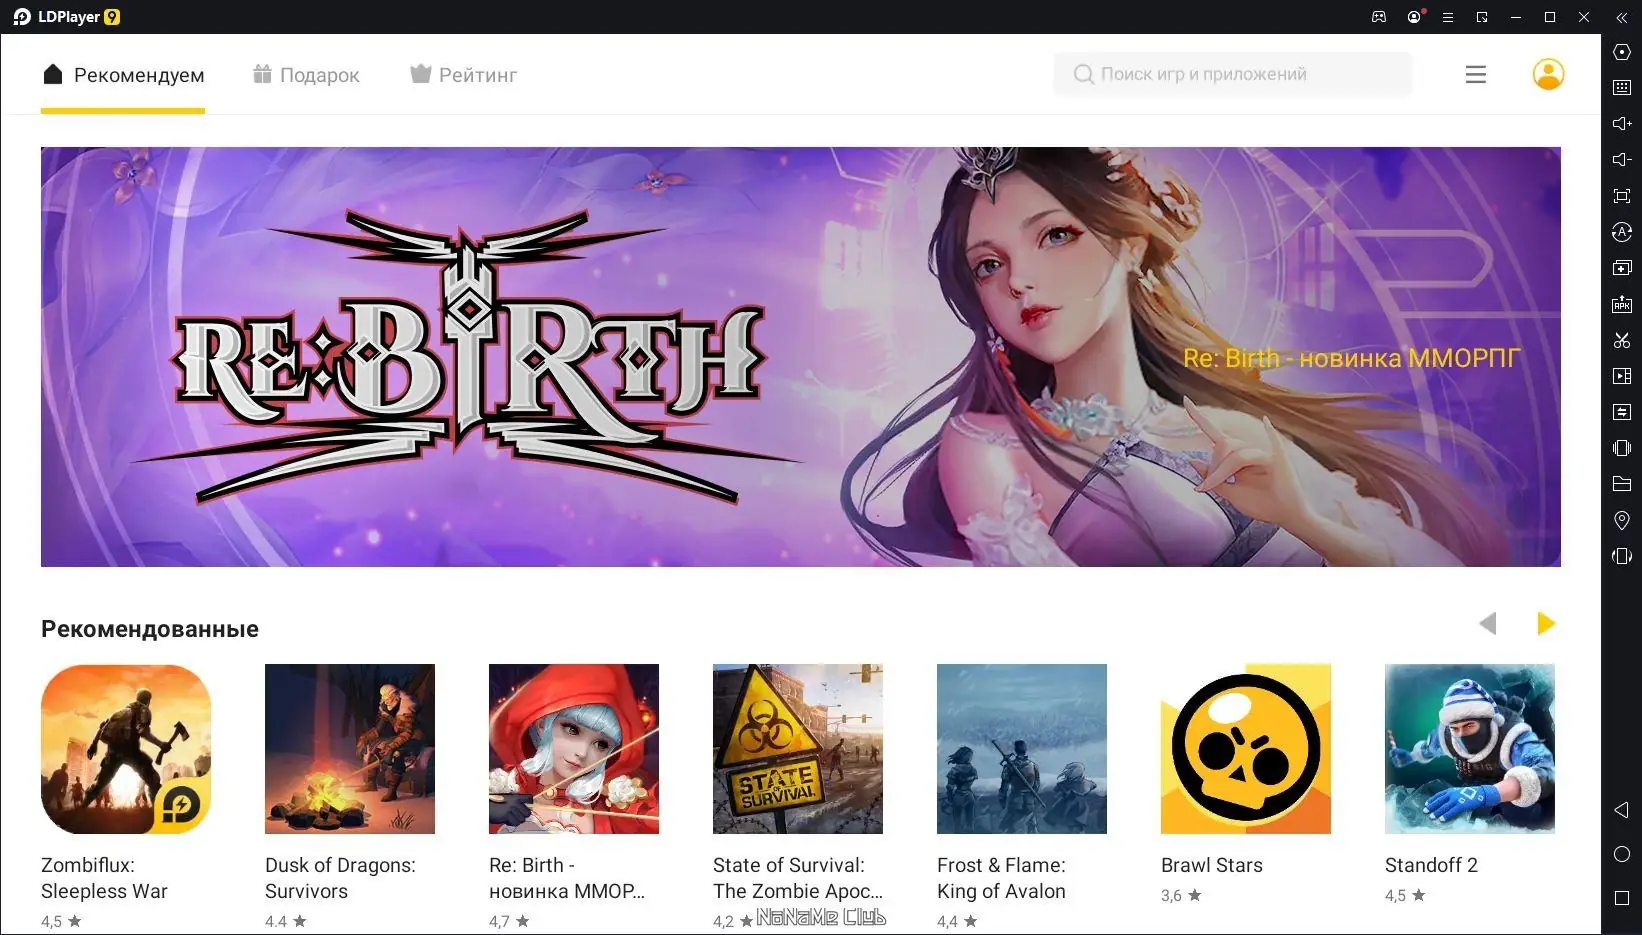
Task: Open emulator settings via the hexagon icon
Action: click(x=1622, y=52)
